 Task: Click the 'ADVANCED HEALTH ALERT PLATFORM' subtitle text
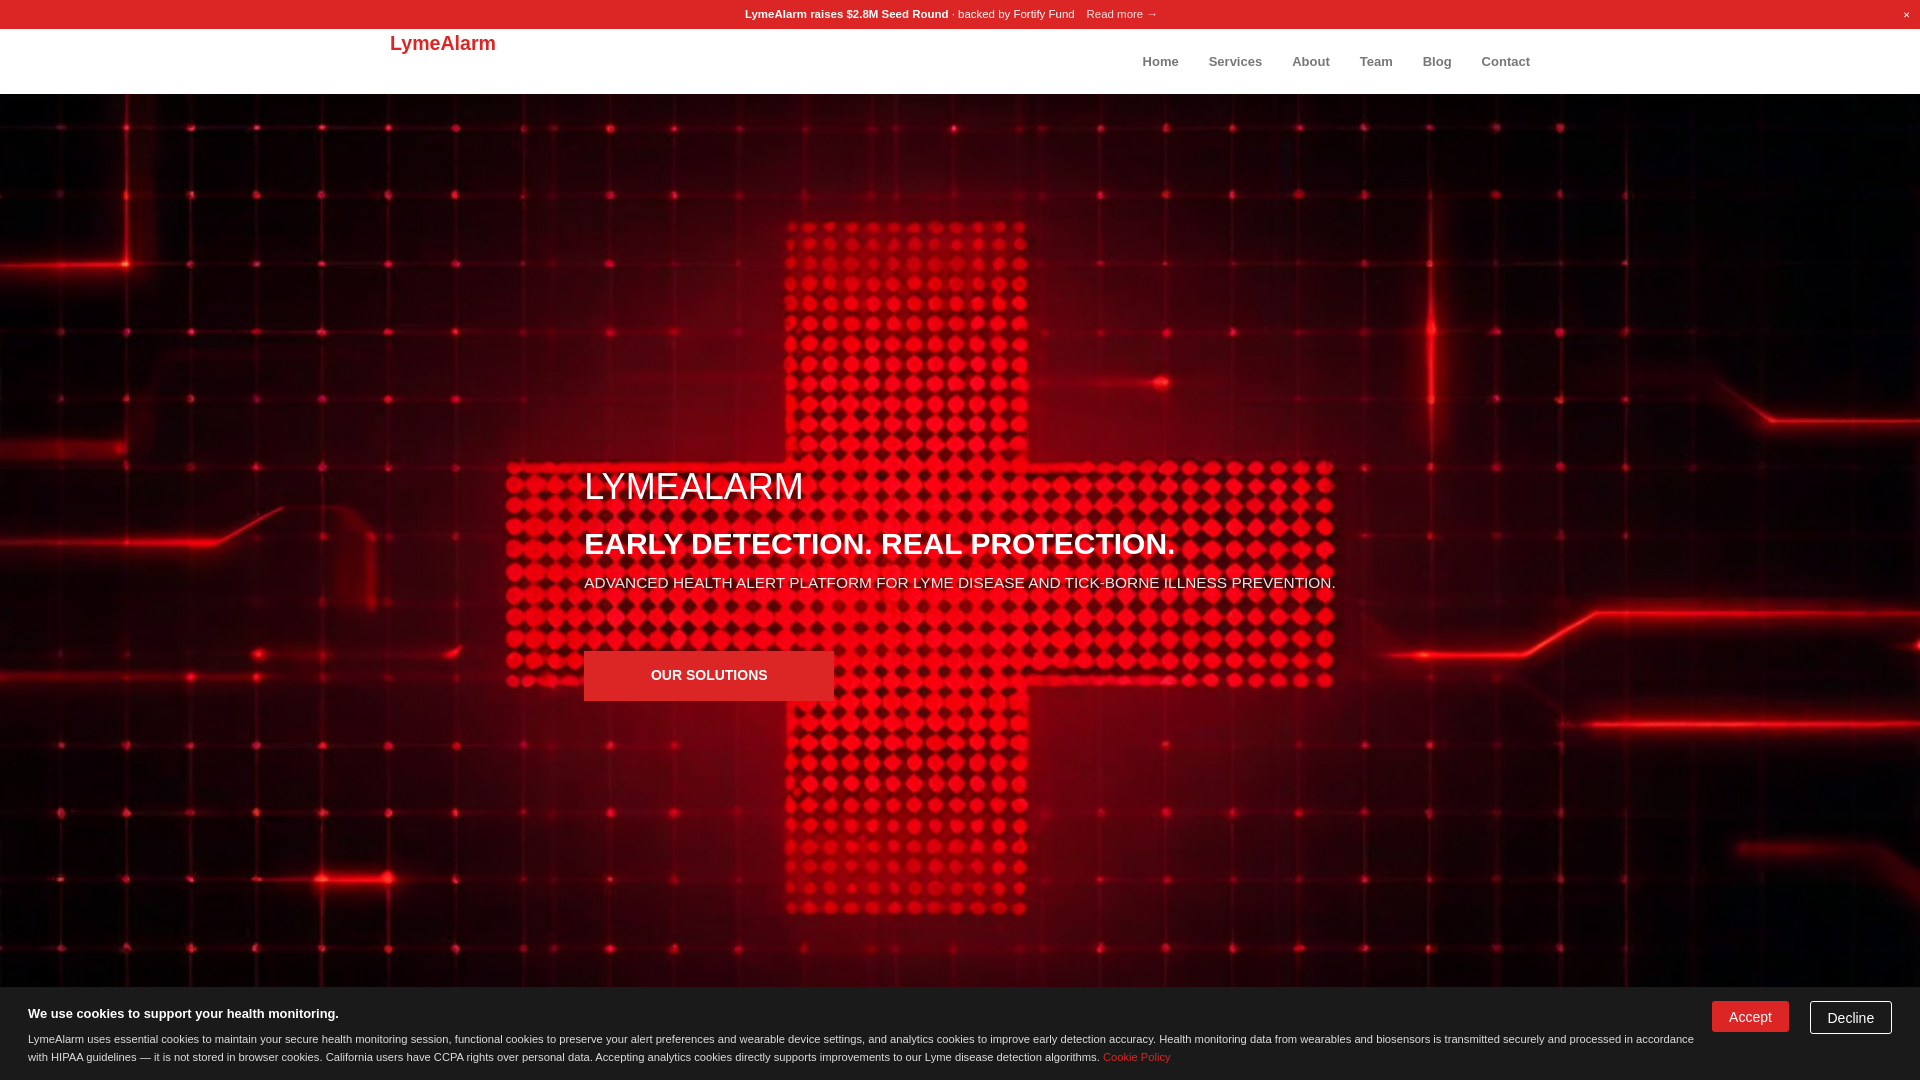[959, 583]
